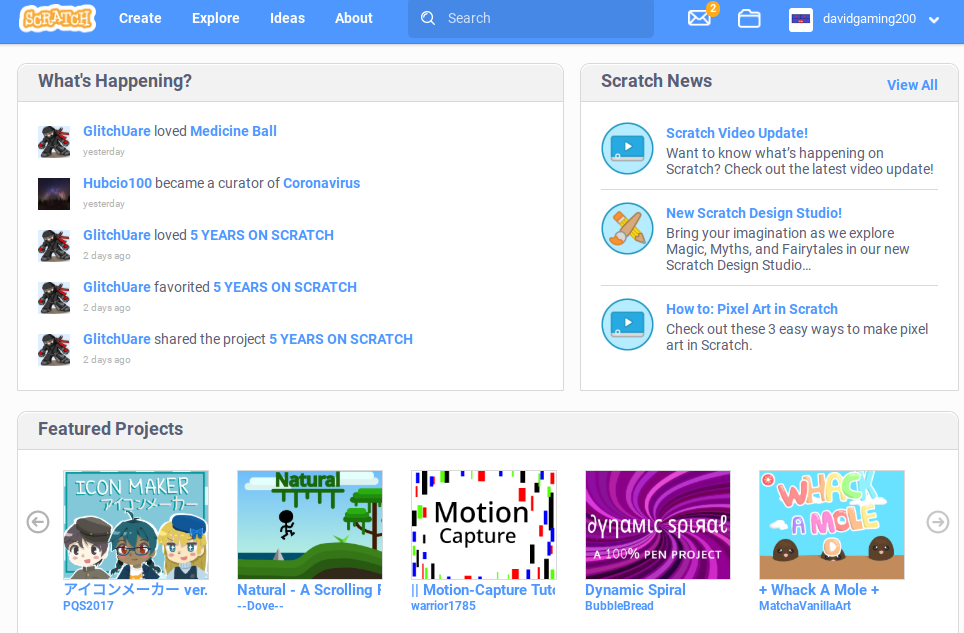Open BubbleBread author link
This screenshot has width=964, height=633.
pos(619,606)
